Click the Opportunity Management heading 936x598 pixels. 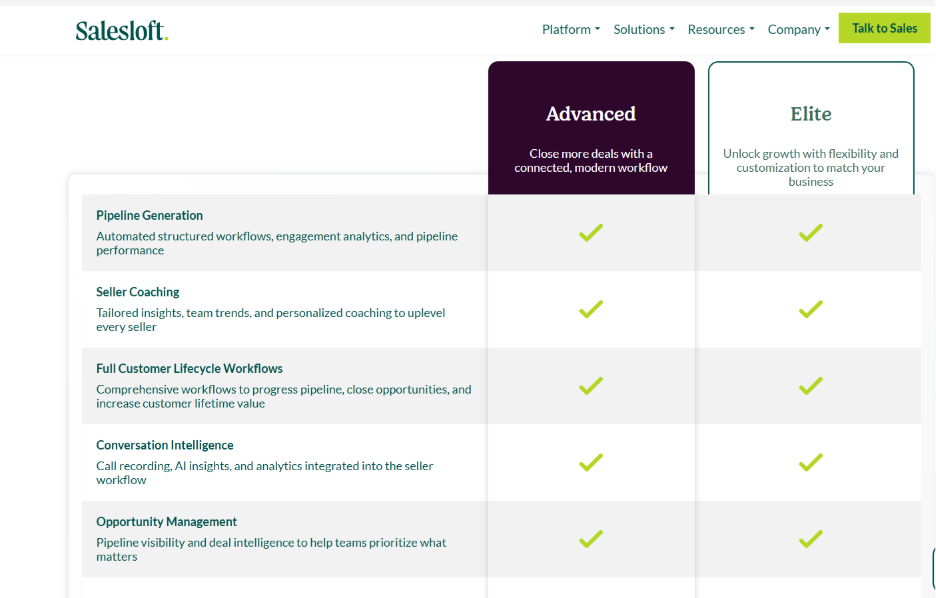tap(167, 522)
